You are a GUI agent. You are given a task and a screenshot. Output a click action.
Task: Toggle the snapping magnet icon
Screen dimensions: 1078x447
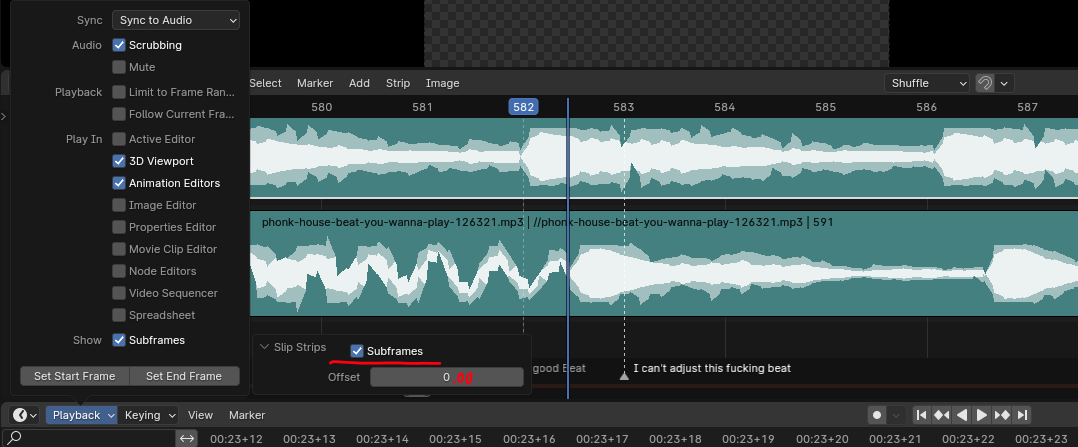(984, 83)
